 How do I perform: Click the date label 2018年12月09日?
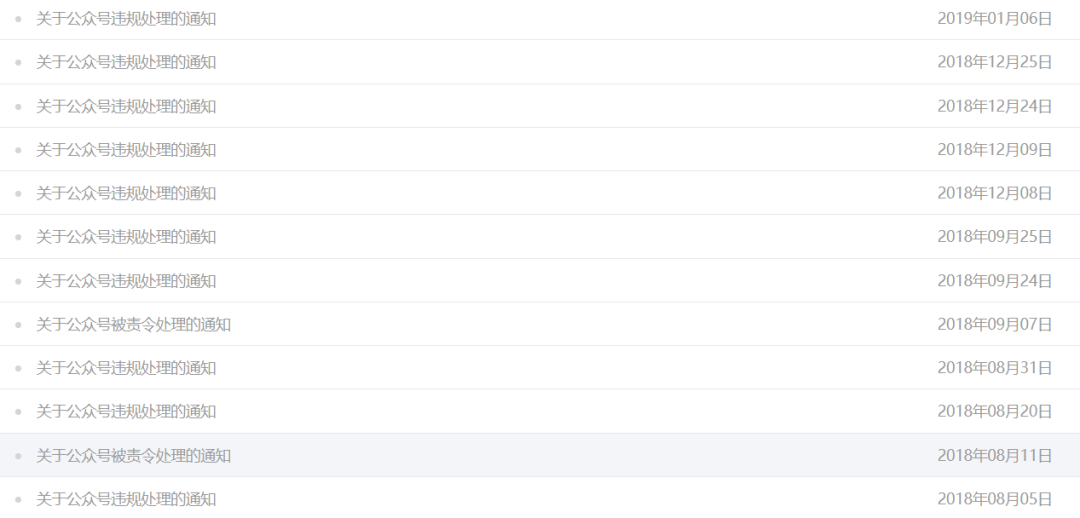[995, 149]
